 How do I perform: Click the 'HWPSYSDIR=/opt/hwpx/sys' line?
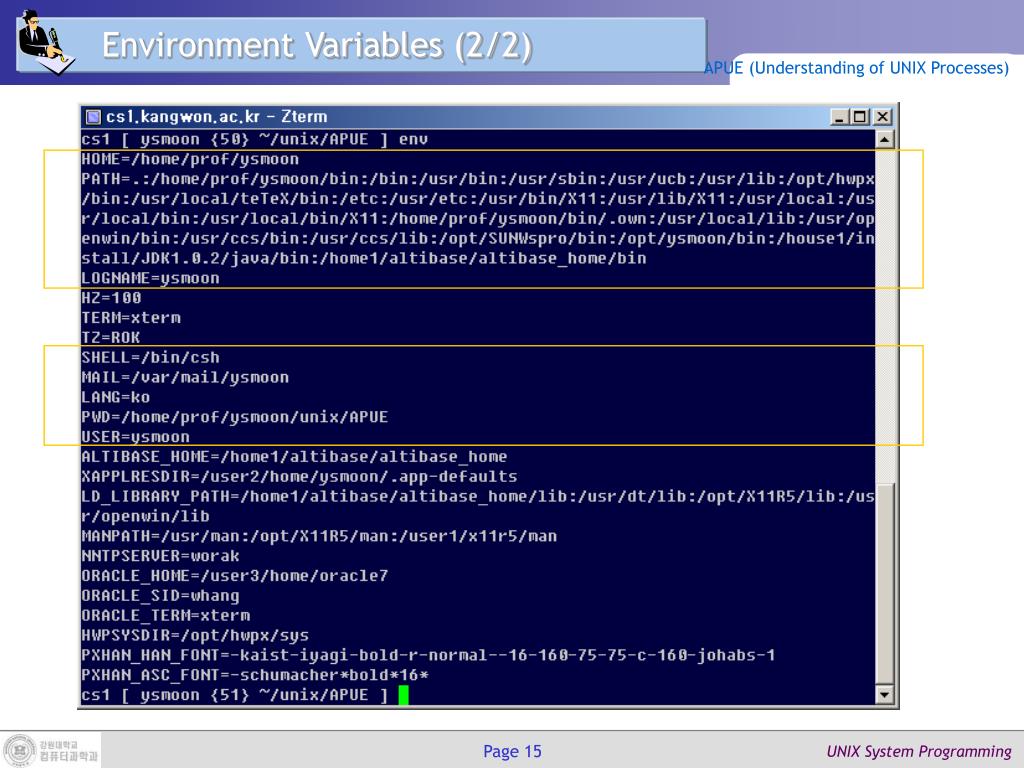click(x=195, y=635)
